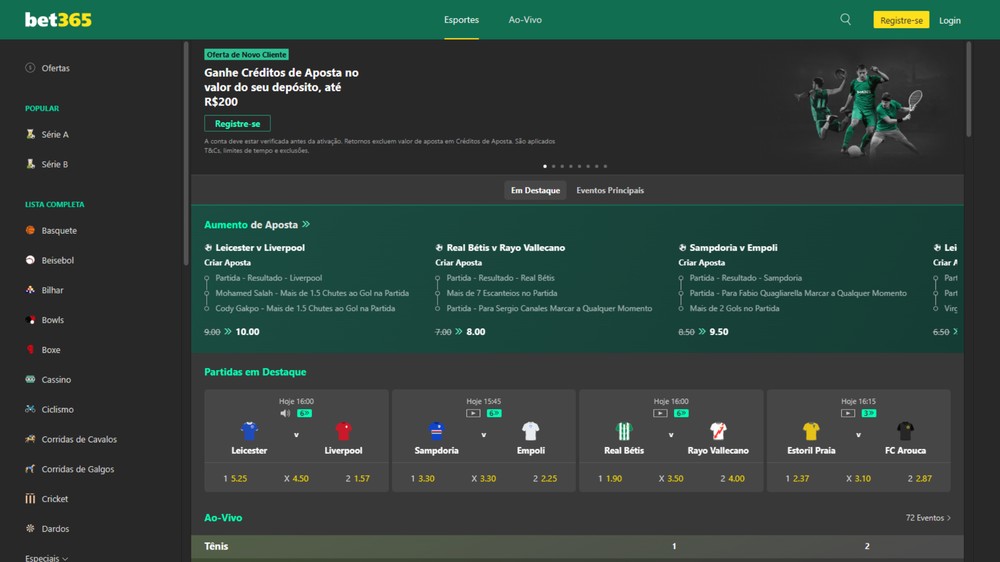
Task: Click the main page vertical scrollbar
Action: click(969, 89)
